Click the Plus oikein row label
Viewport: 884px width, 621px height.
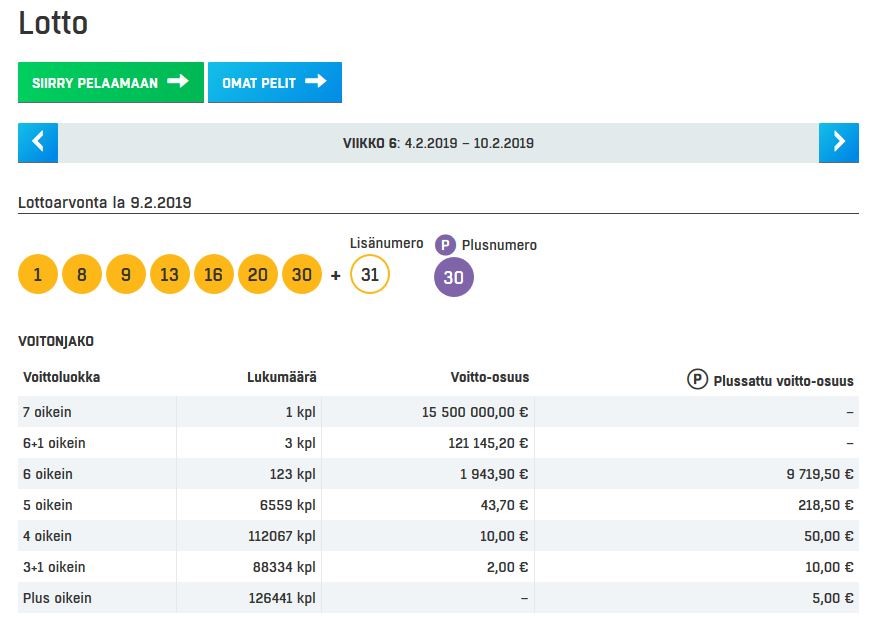coord(57,598)
